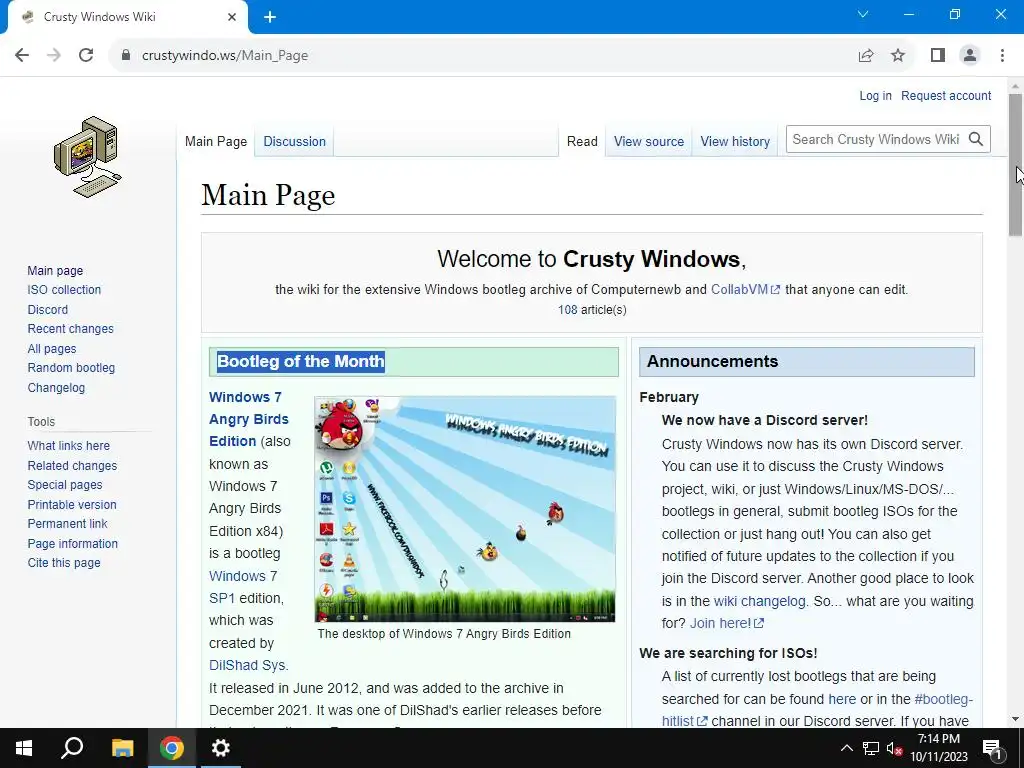Open File Explorer from taskbar
Viewport: 1024px width, 768px height.
(122, 748)
